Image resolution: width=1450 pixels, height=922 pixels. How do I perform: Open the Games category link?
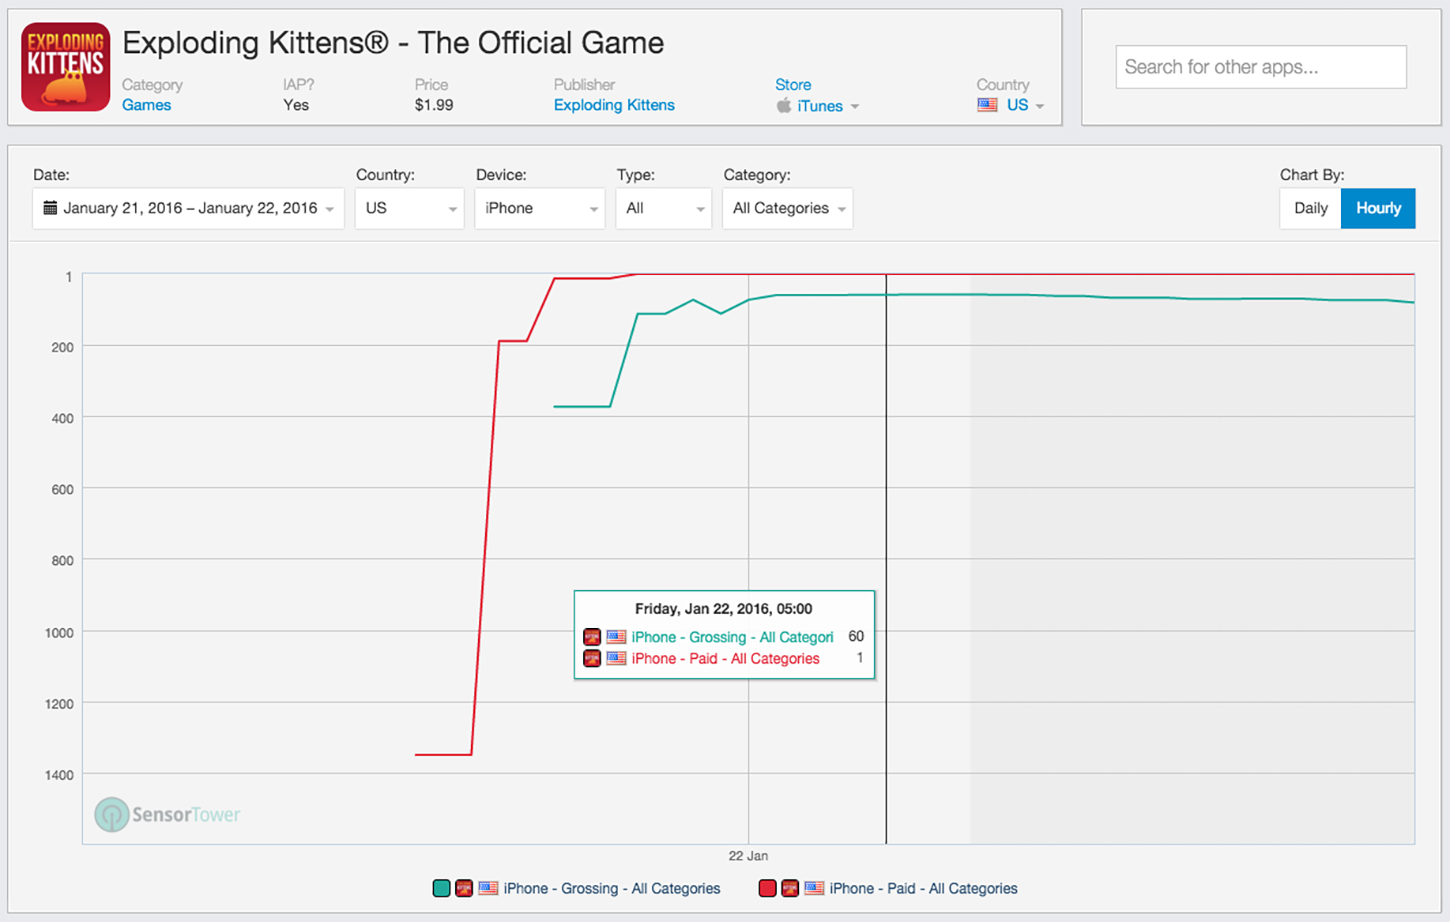click(146, 105)
